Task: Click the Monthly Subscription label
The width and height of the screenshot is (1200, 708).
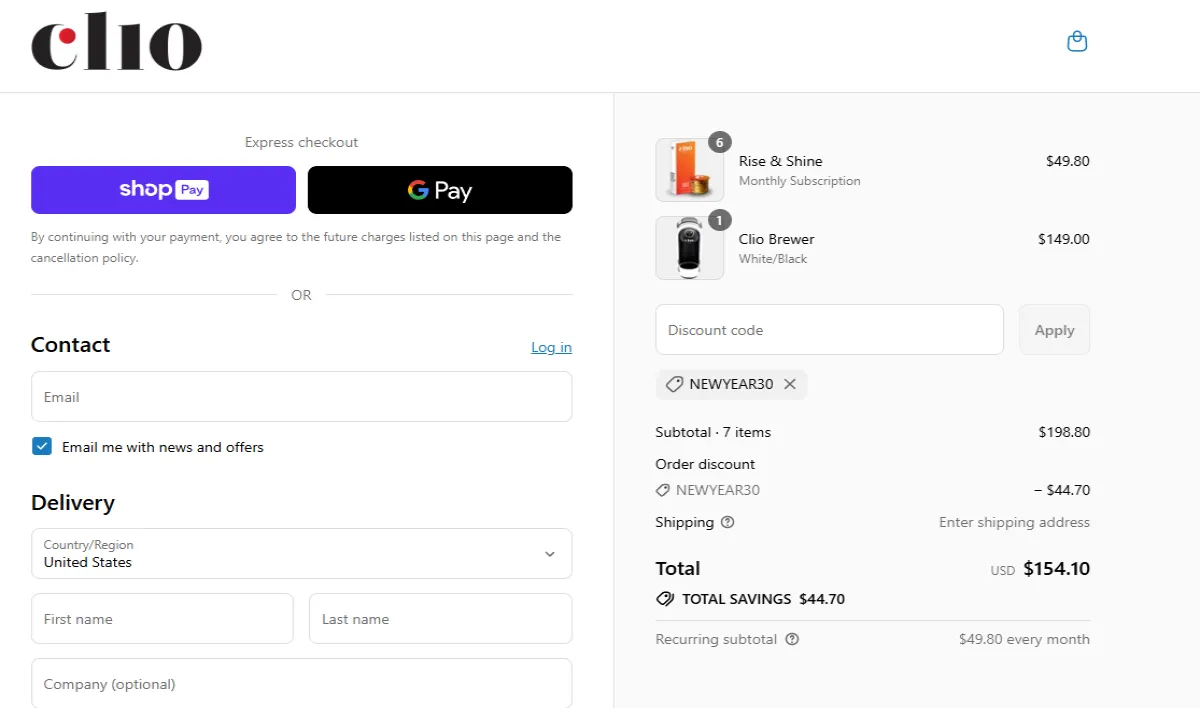Action: pyautogui.click(x=800, y=181)
